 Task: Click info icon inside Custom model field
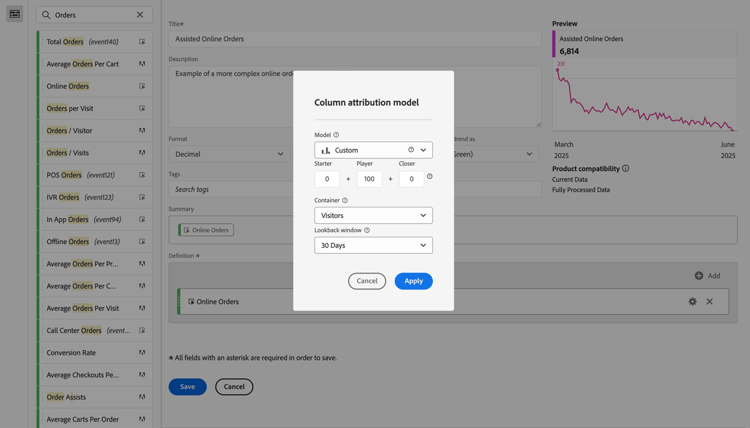[x=411, y=150]
